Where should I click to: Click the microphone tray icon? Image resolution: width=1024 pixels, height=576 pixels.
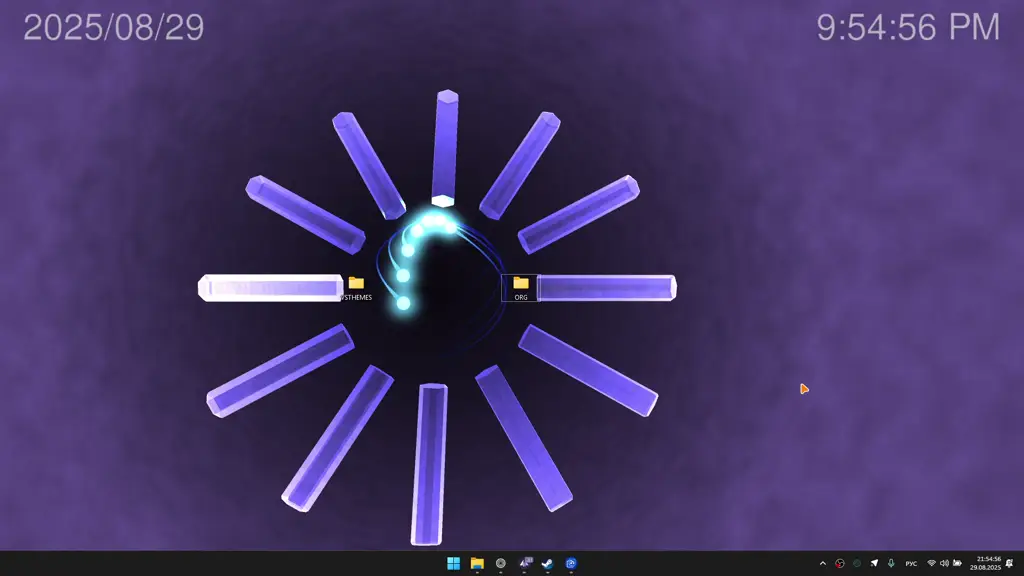point(891,563)
